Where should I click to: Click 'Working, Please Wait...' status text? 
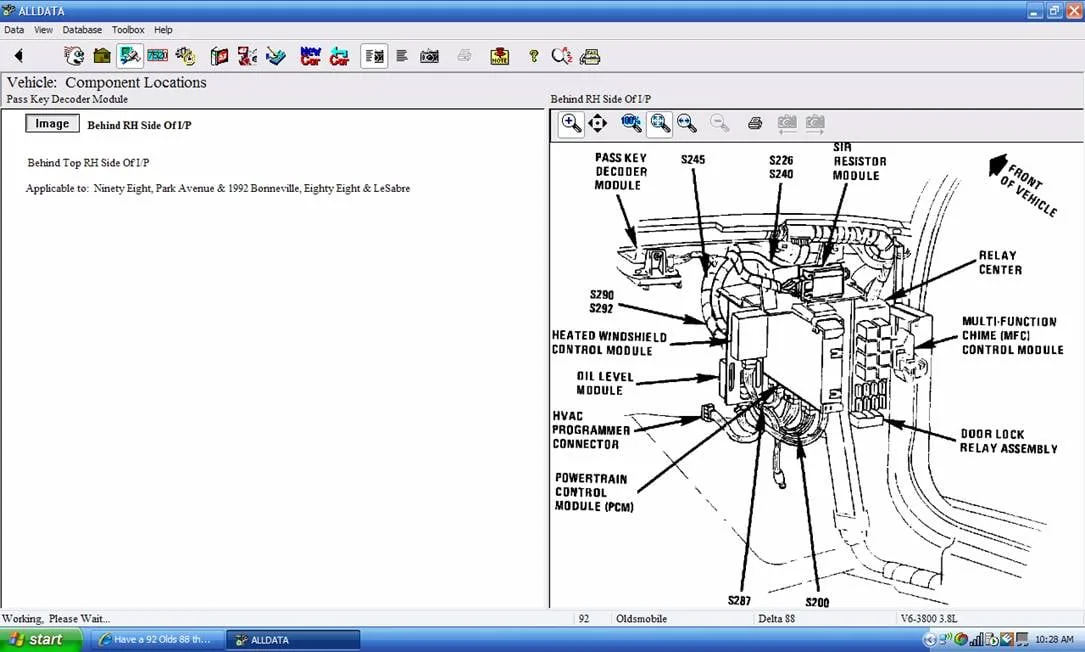tap(55, 619)
